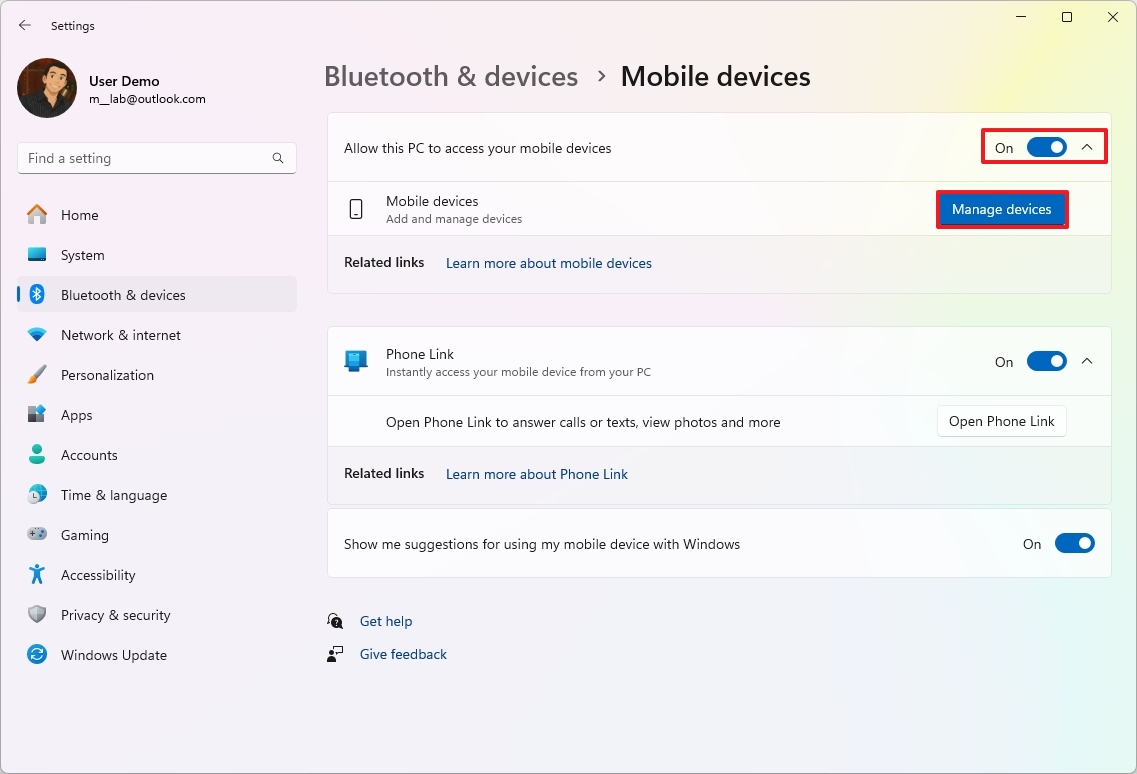Disable PC access to mobile devices
Screen dimensions: 1137x774
pos(1046,146)
